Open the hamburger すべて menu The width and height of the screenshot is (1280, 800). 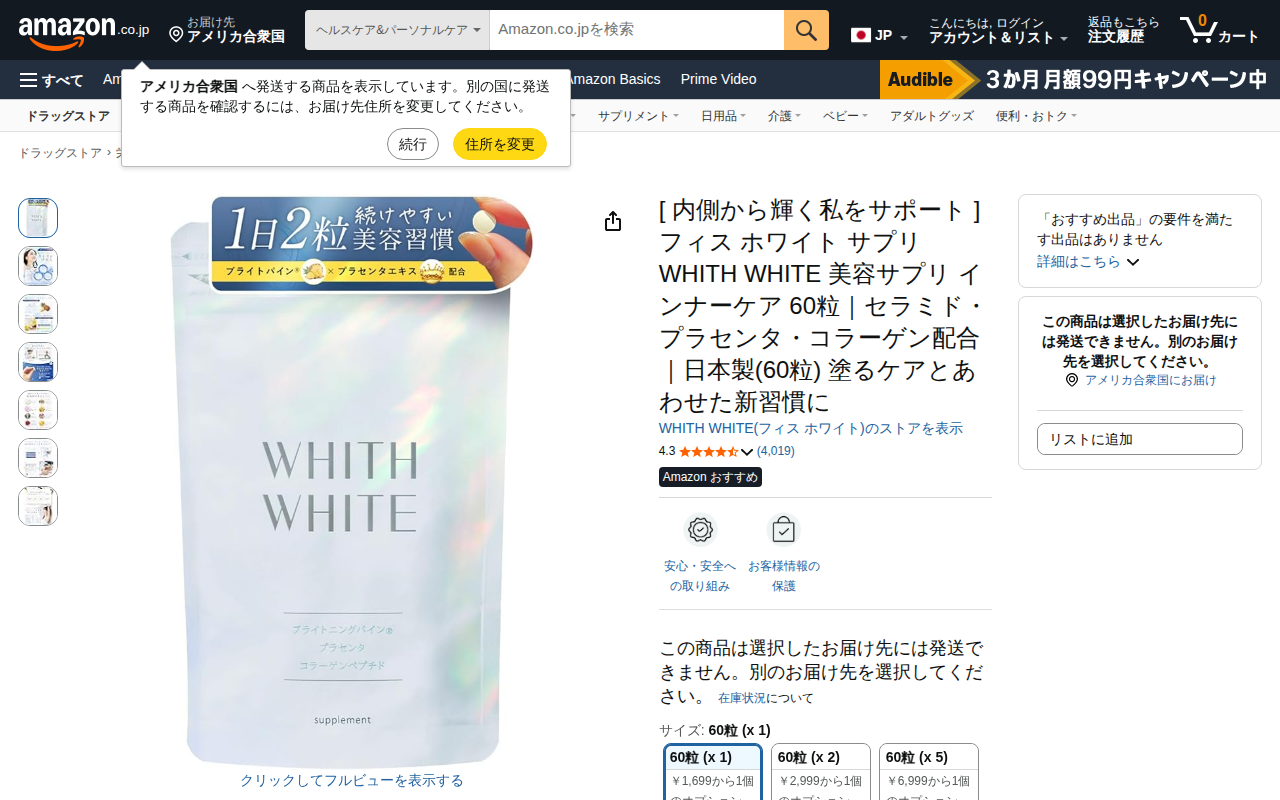click(x=52, y=79)
